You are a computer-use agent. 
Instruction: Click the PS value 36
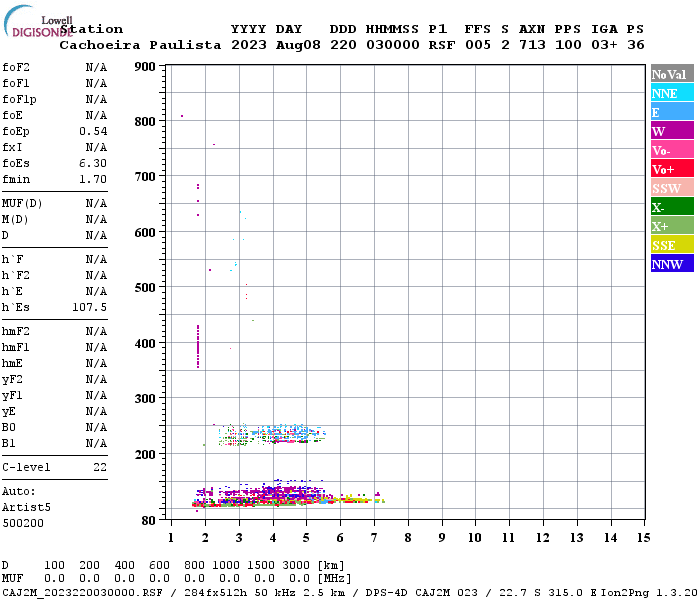point(636,45)
